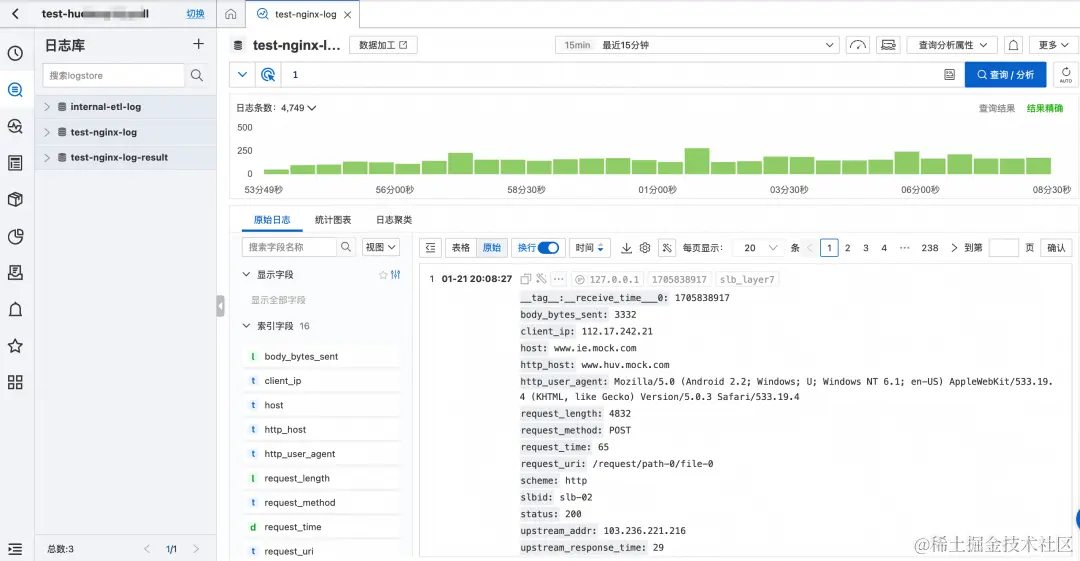Open the dashboard list sidebar icon
The width and height of the screenshot is (1080, 561).
pos(15,163)
